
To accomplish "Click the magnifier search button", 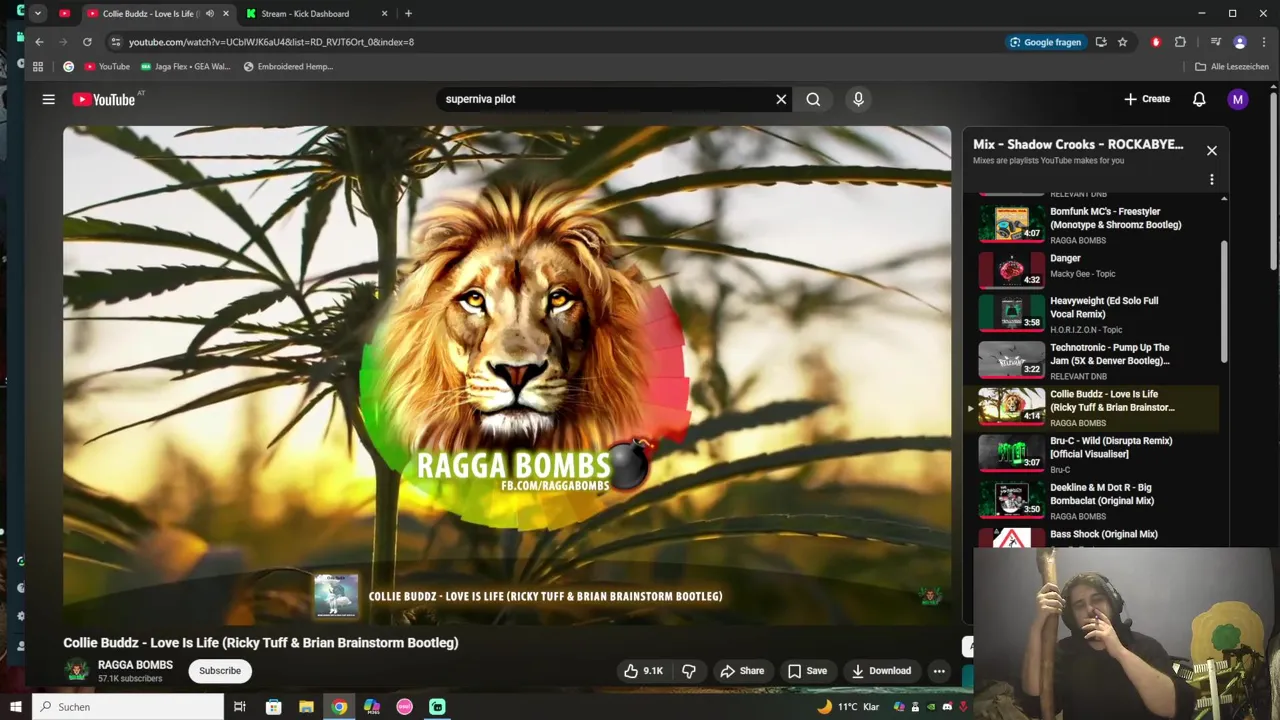I will pos(813,99).
